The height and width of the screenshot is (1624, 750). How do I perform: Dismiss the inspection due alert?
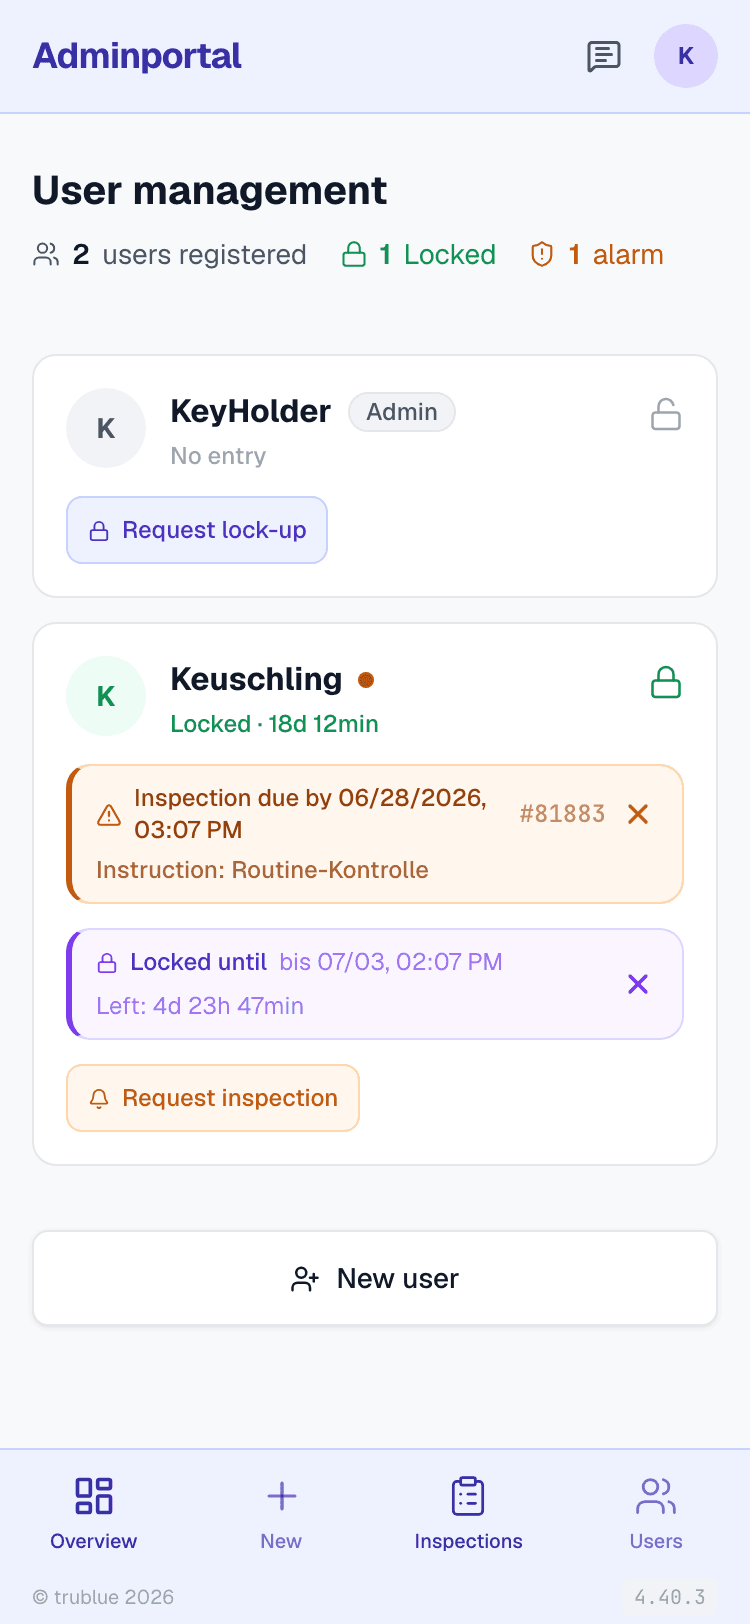[x=638, y=814]
